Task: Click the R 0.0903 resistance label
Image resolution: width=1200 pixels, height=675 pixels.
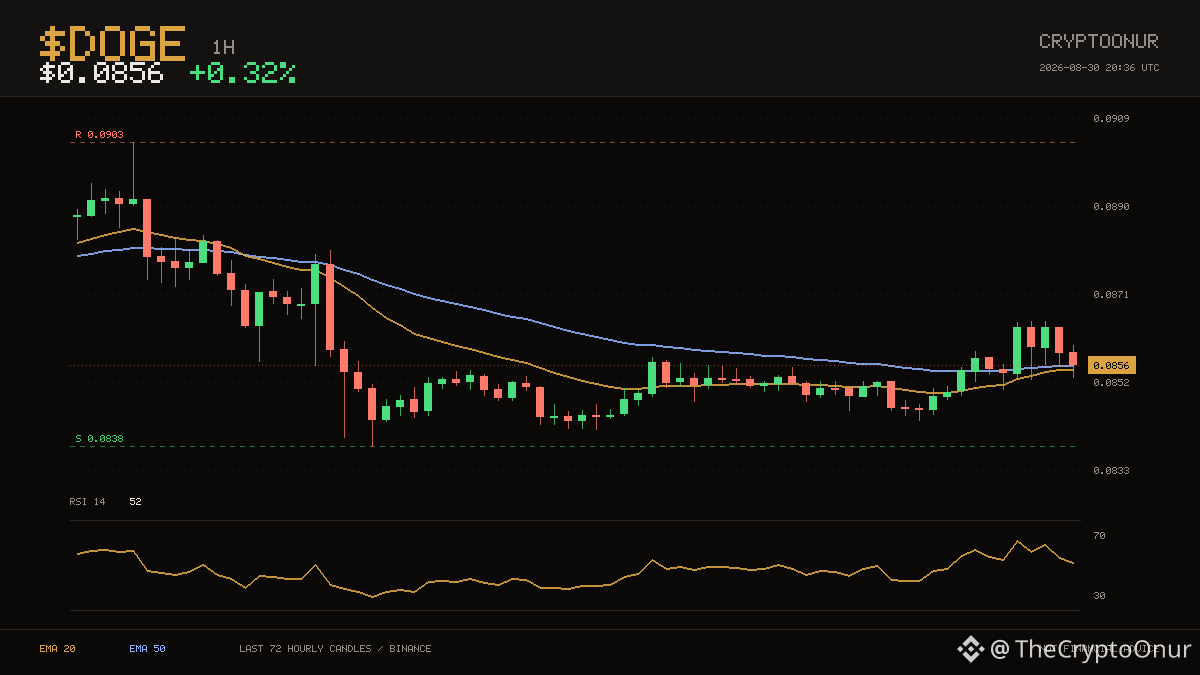Action: (x=99, y=134)
